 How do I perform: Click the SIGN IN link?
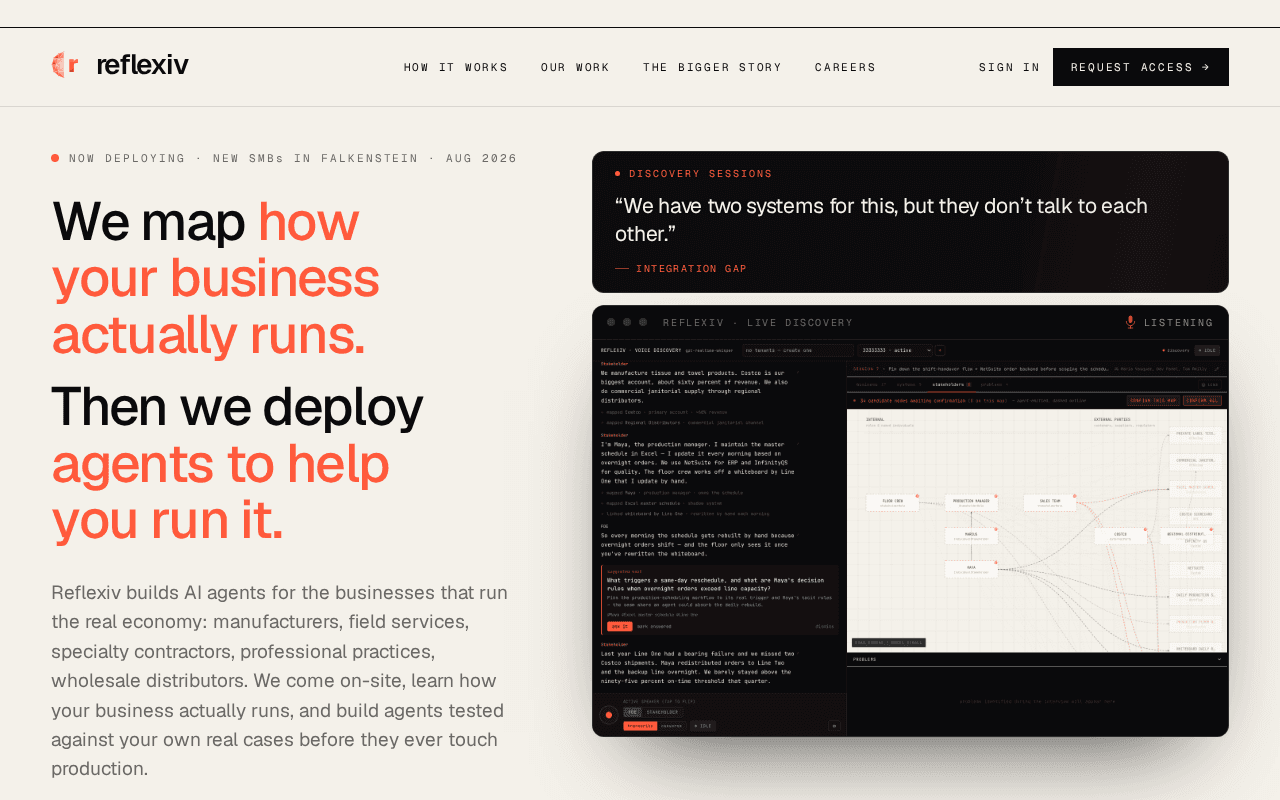coord(1009,68)
